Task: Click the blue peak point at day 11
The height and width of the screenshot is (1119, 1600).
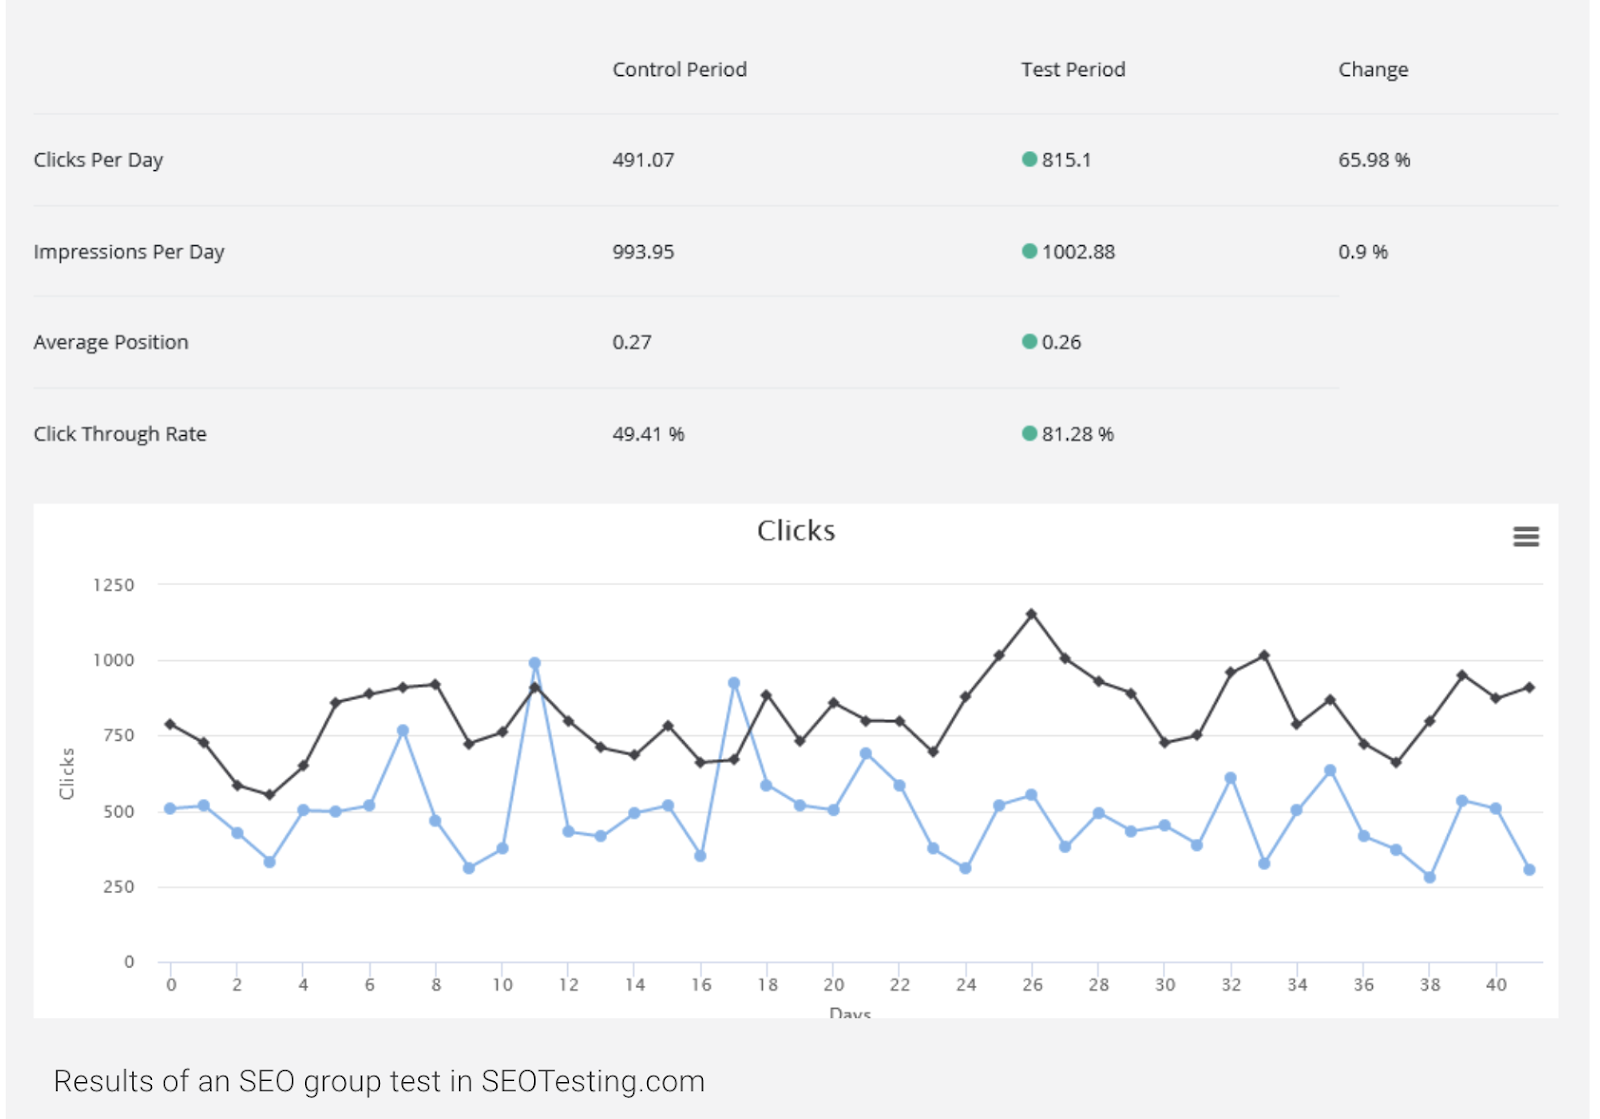Action: [534, 663]
